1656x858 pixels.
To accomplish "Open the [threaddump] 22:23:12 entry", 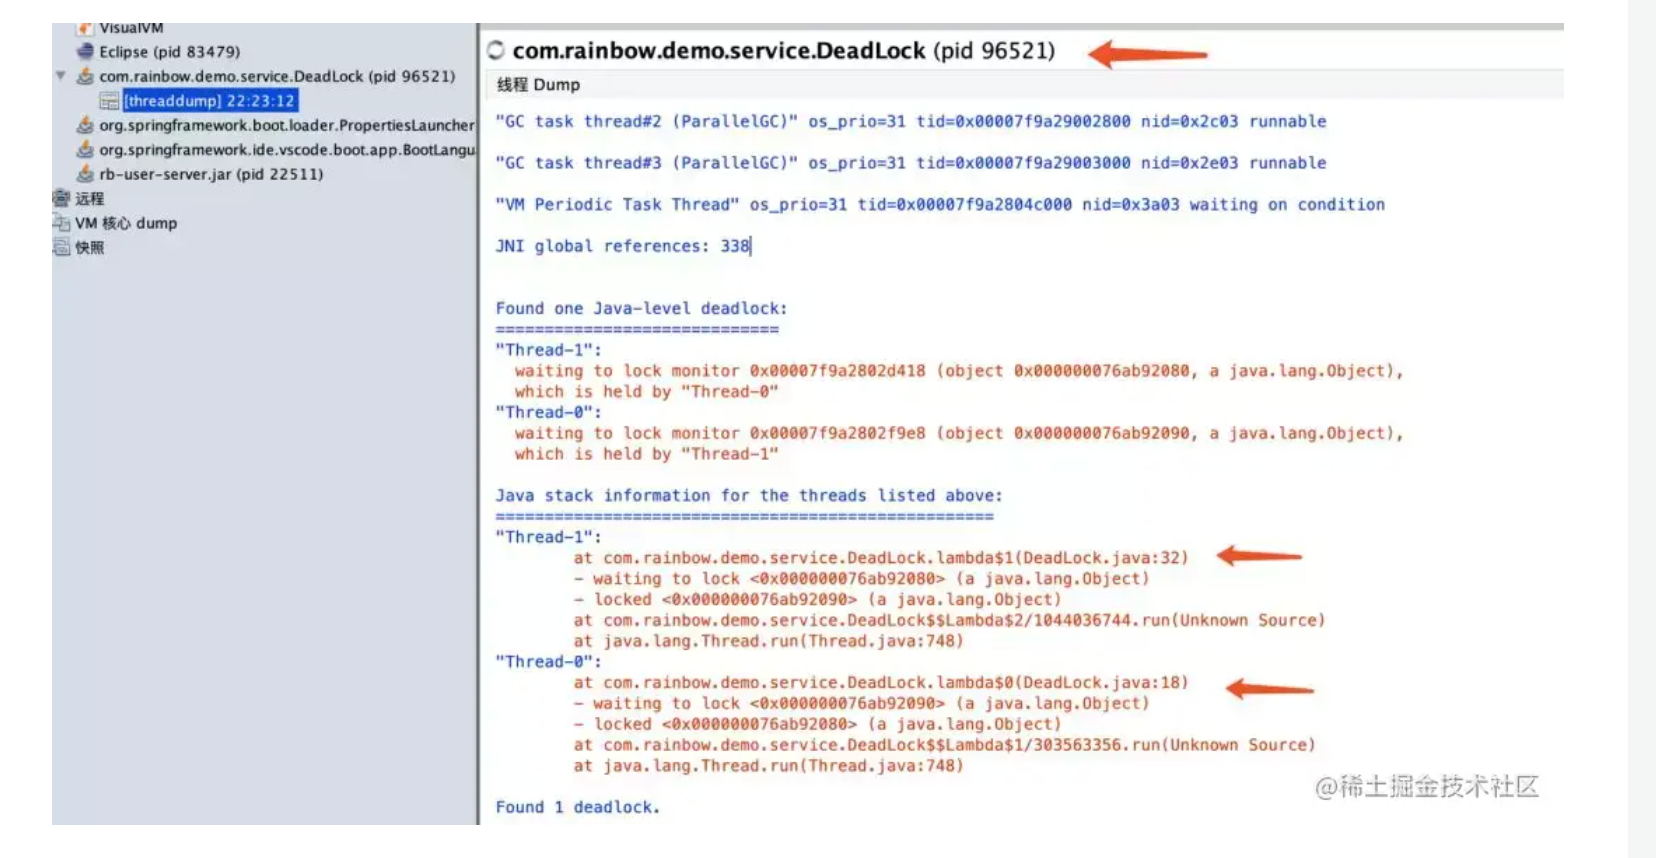I will click(209, 101).
